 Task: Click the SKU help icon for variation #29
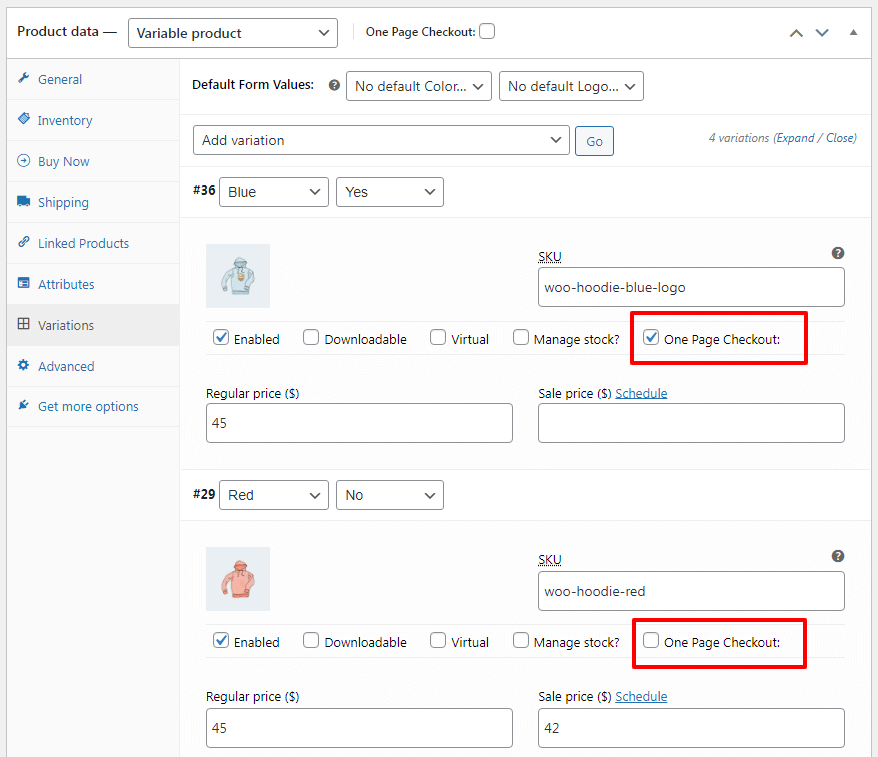tap(838, 556)
